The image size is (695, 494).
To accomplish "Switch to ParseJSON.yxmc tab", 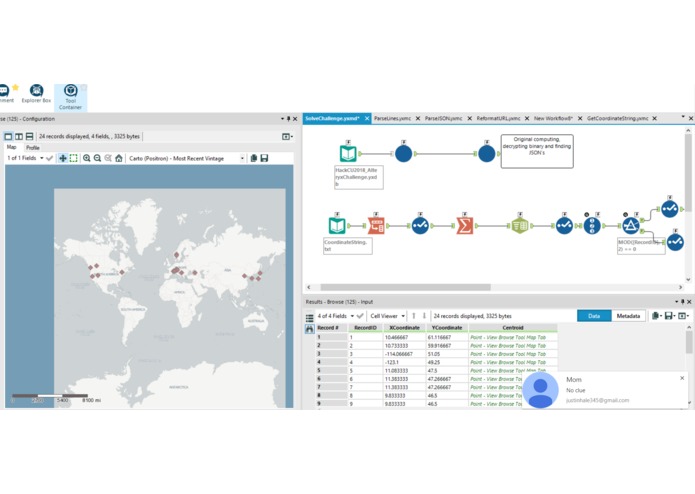I will (443, 118).
